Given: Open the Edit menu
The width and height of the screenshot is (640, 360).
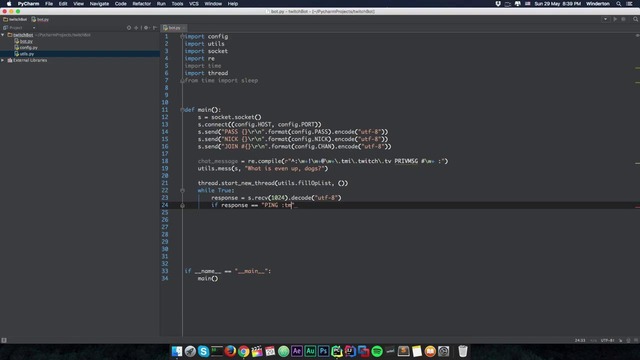Looking at the screenshot, I should 63,4.
